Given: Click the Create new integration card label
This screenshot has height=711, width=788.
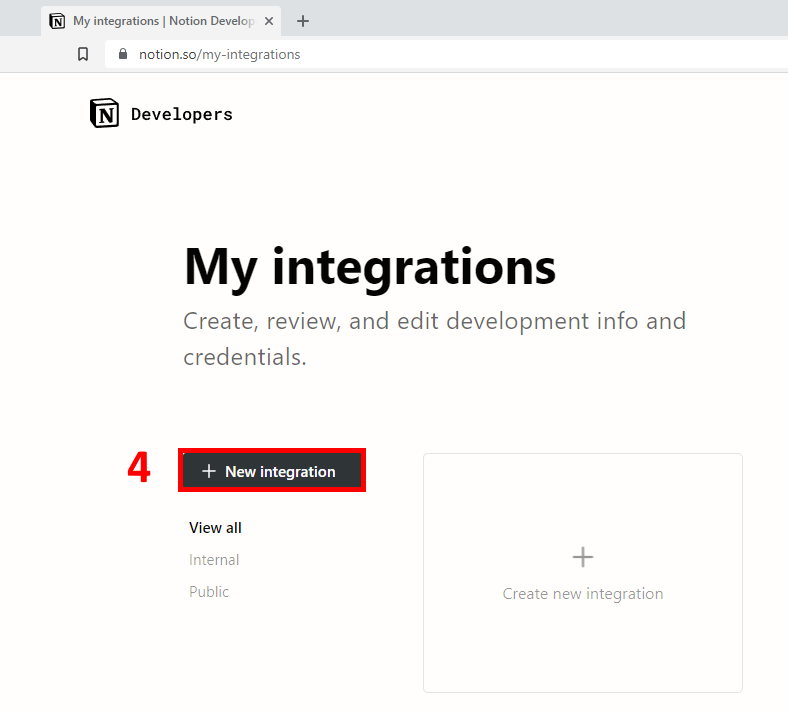Looking at the screenshot, I should pos(582,594).
